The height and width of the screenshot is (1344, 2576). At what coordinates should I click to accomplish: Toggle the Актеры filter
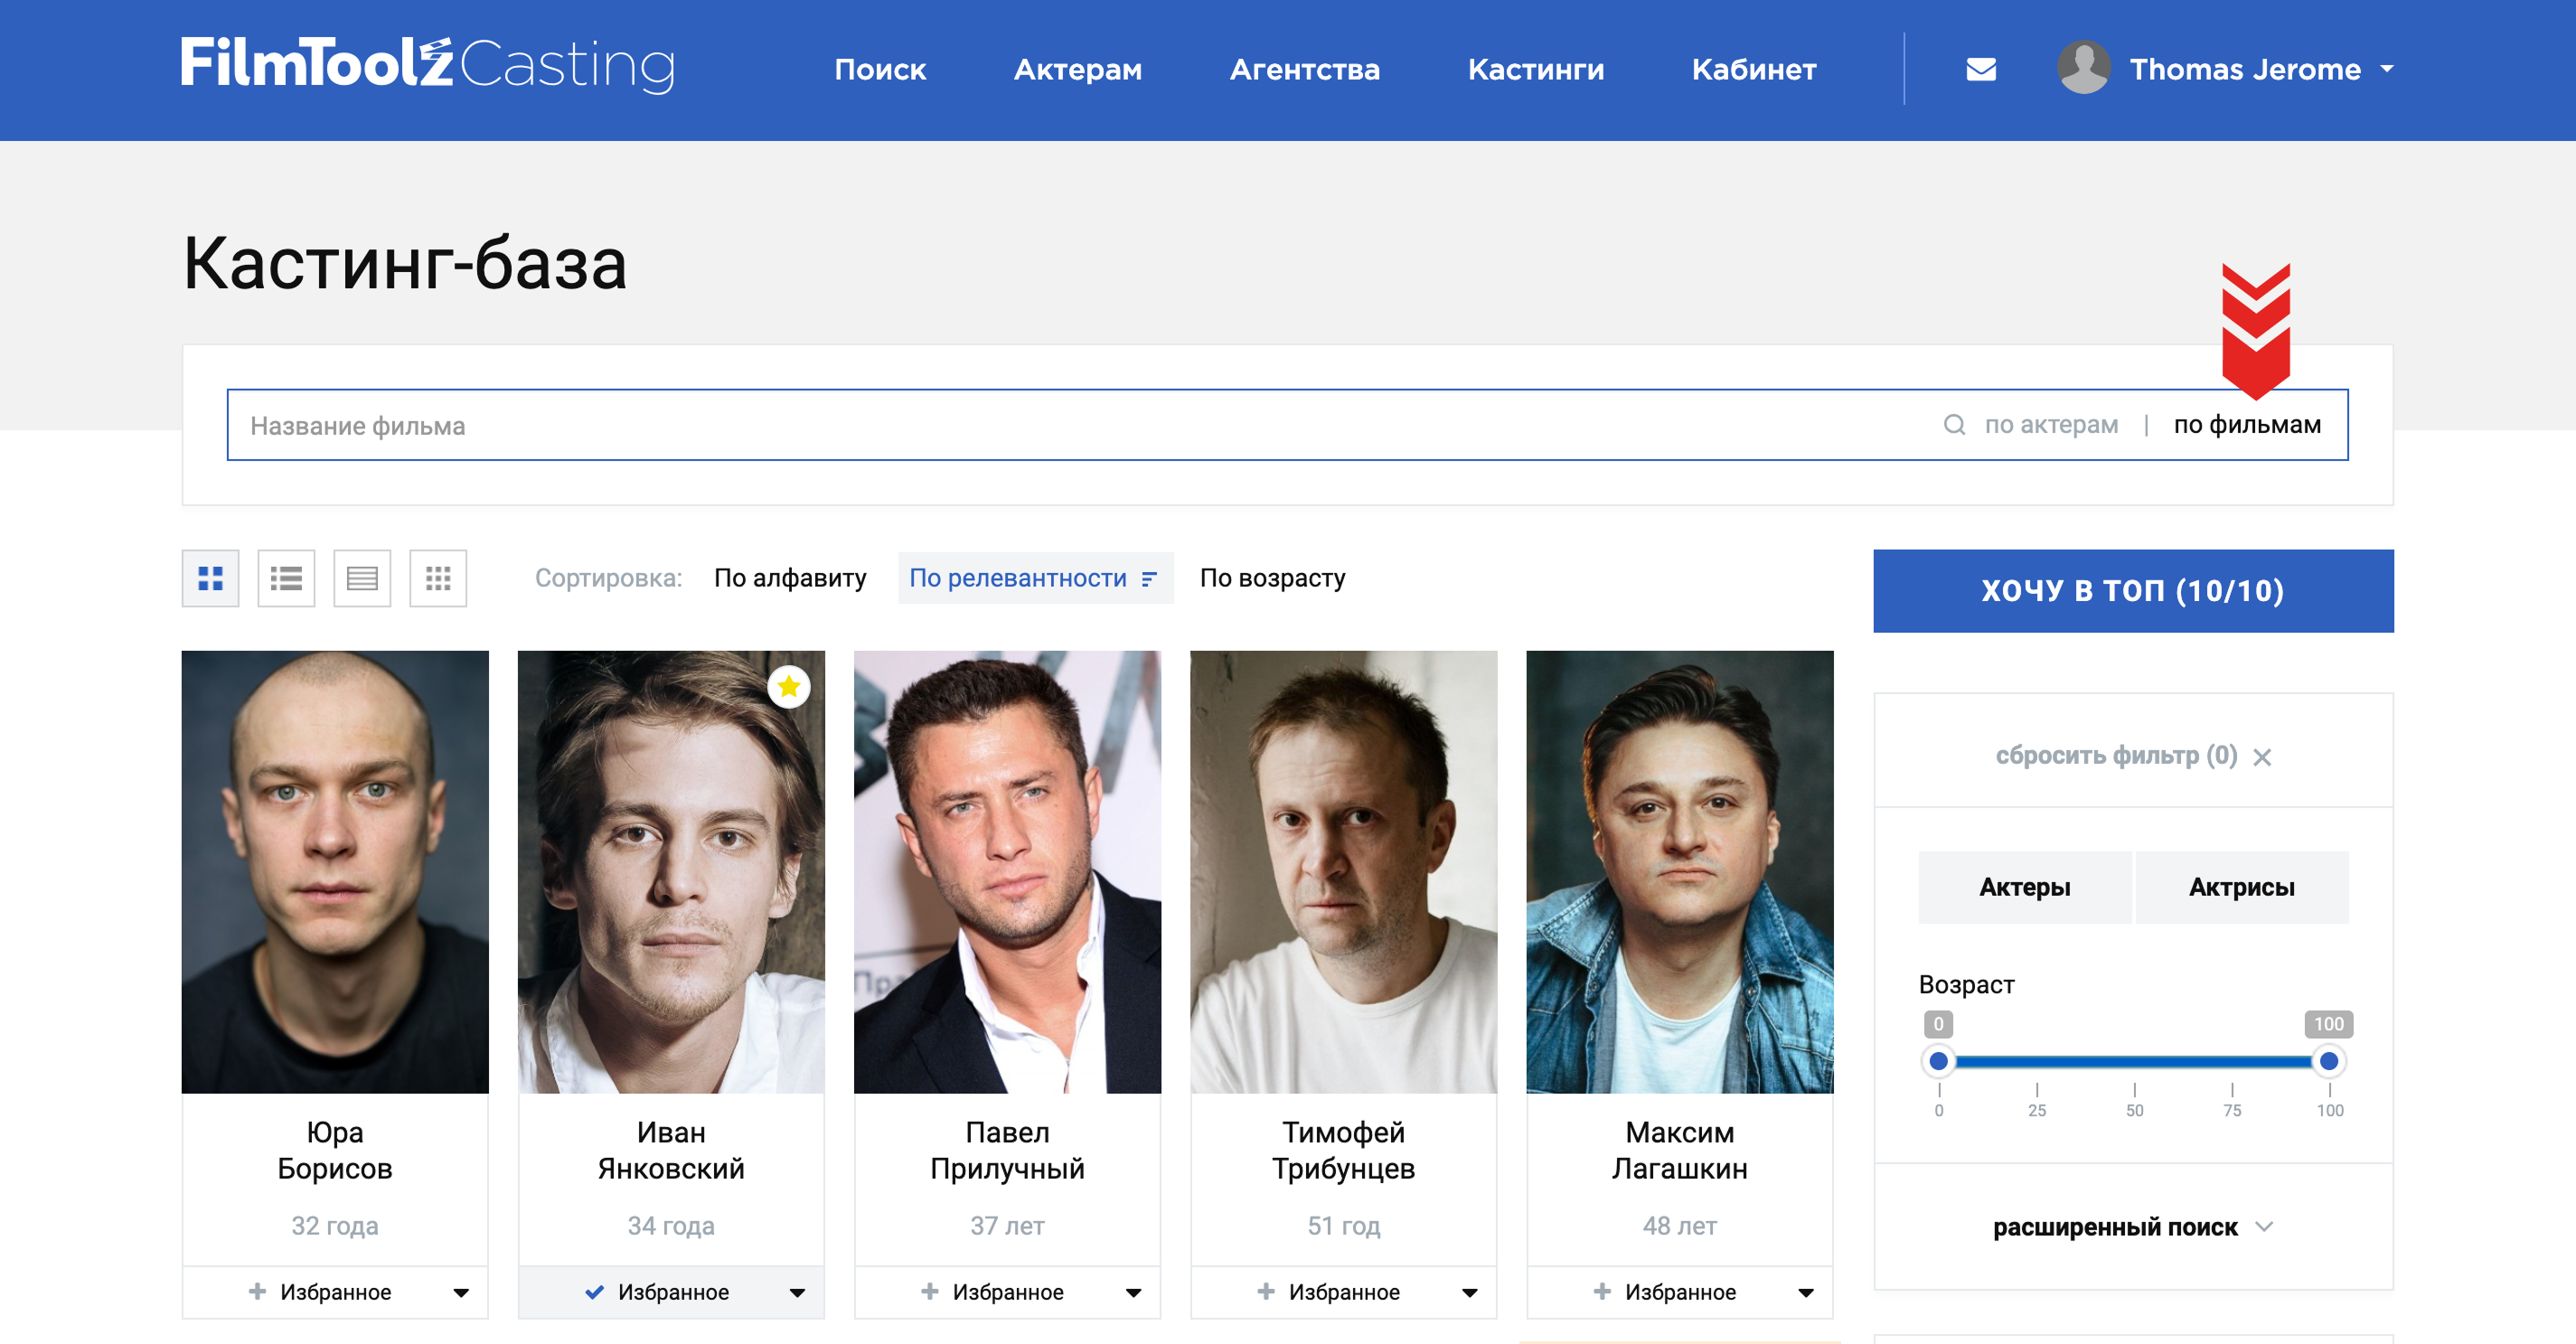[2025, 887]
